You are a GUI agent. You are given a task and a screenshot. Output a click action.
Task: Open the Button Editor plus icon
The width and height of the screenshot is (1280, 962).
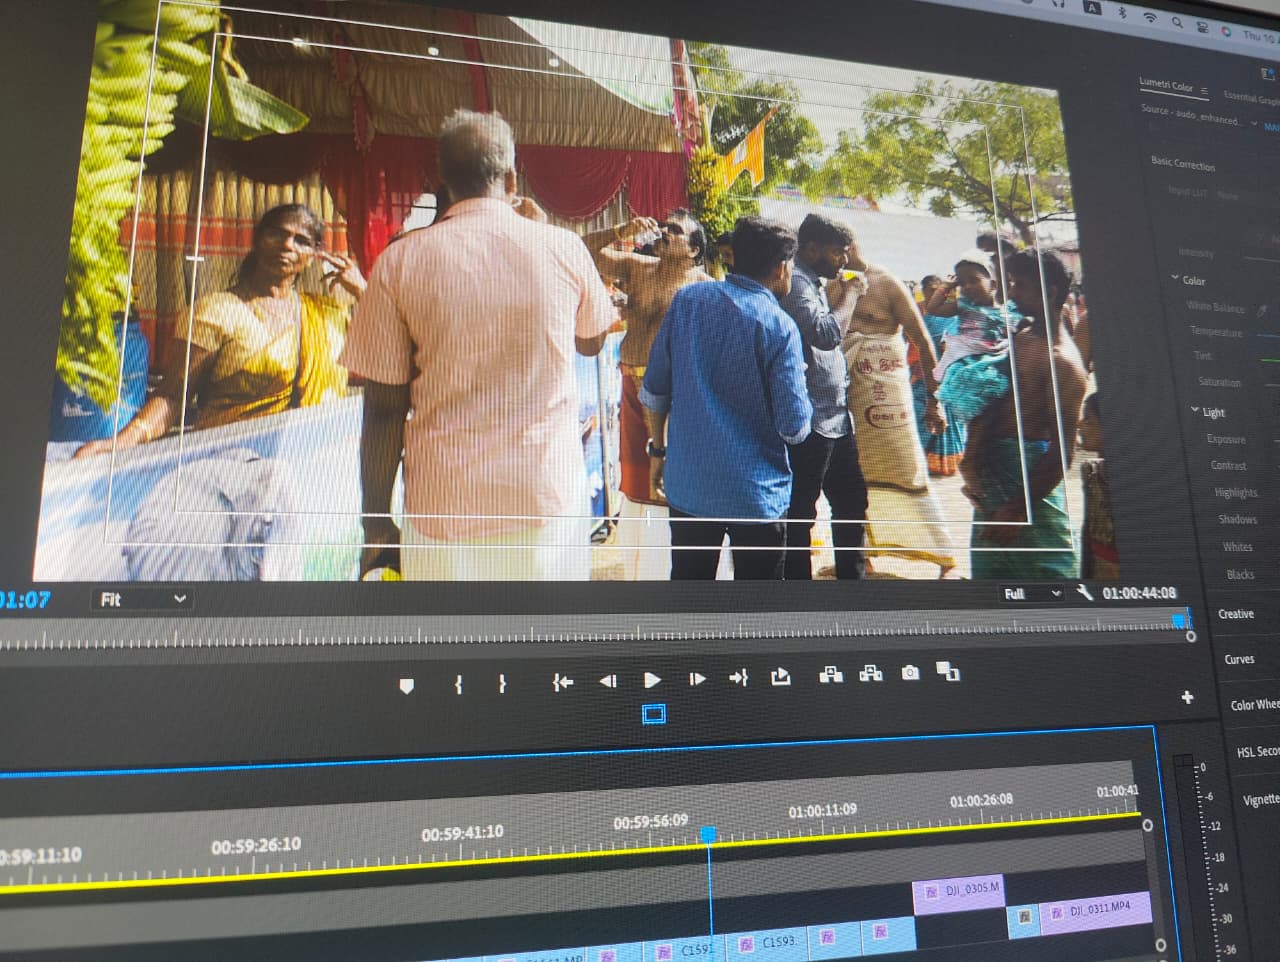click(x=1187, y=697)
